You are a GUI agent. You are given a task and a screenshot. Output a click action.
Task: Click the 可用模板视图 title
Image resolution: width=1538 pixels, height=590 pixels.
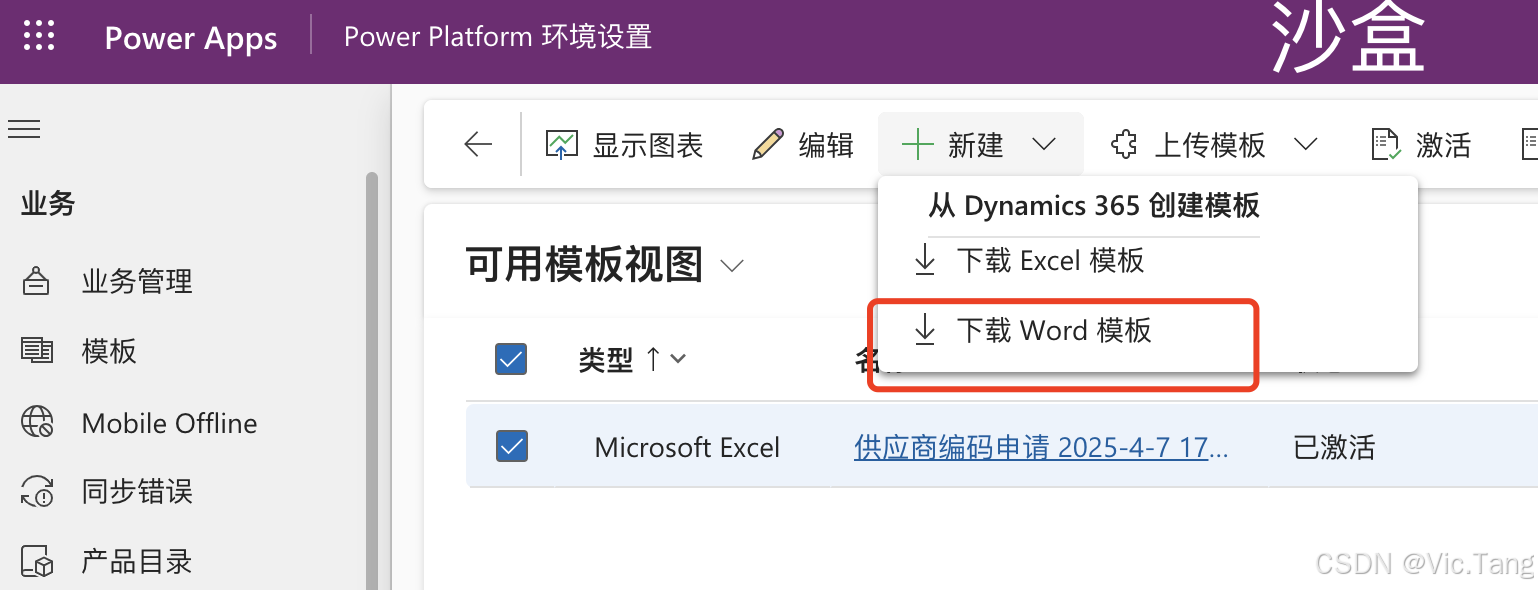point(584,265)
